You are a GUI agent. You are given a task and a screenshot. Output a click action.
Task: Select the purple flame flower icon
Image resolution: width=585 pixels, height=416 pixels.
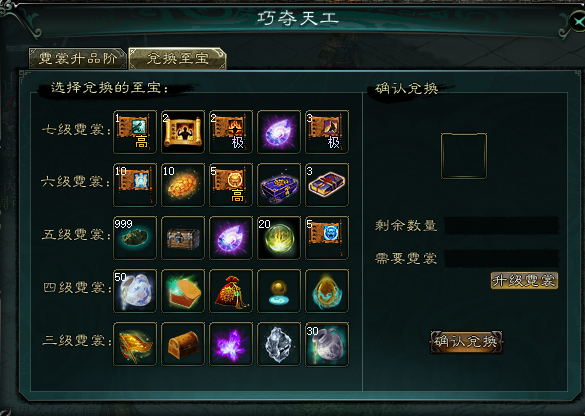[231, 344]
